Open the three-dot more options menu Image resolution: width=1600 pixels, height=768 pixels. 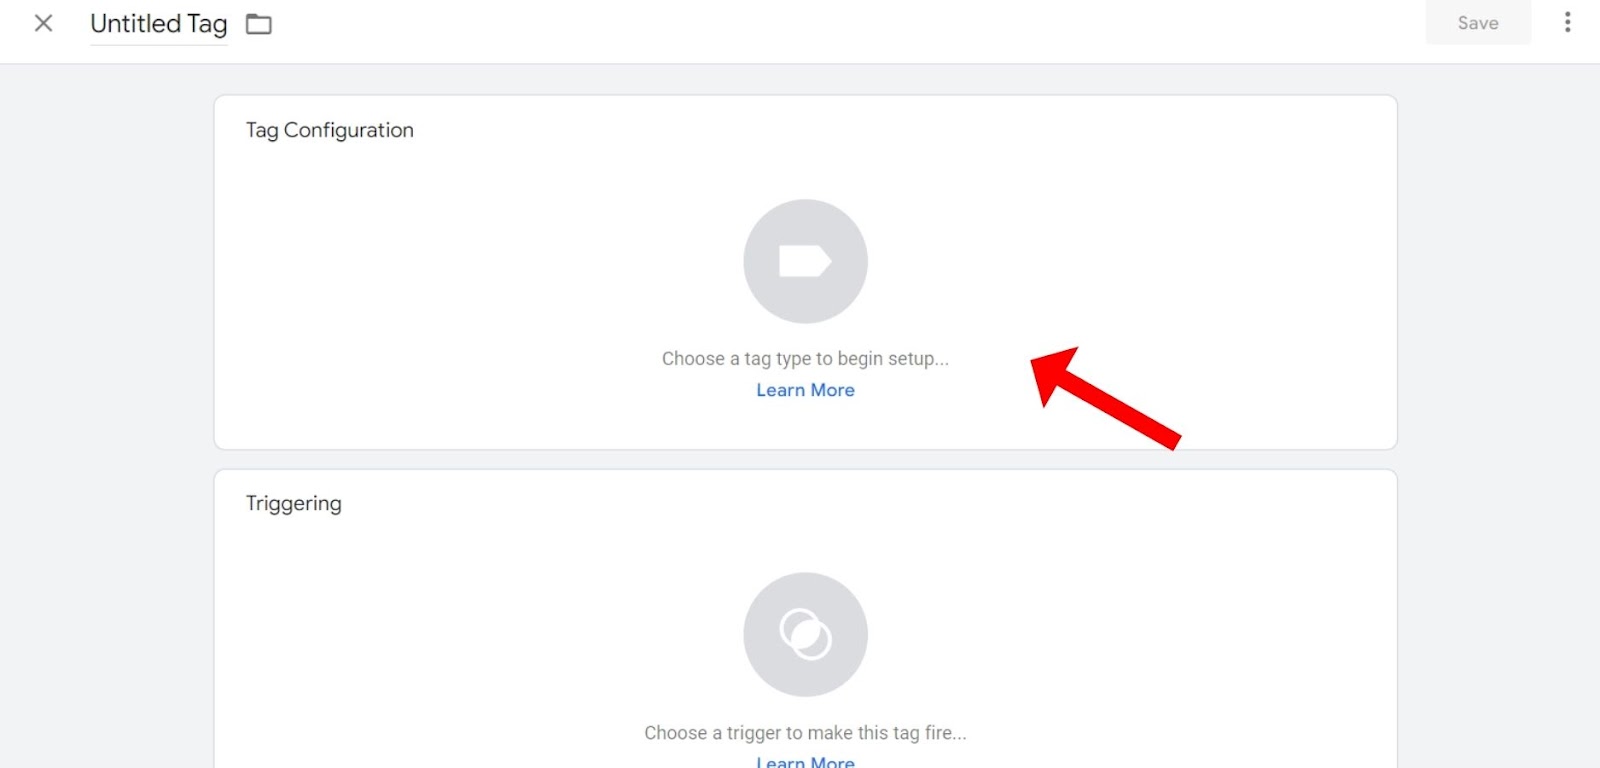(1567, 22)
